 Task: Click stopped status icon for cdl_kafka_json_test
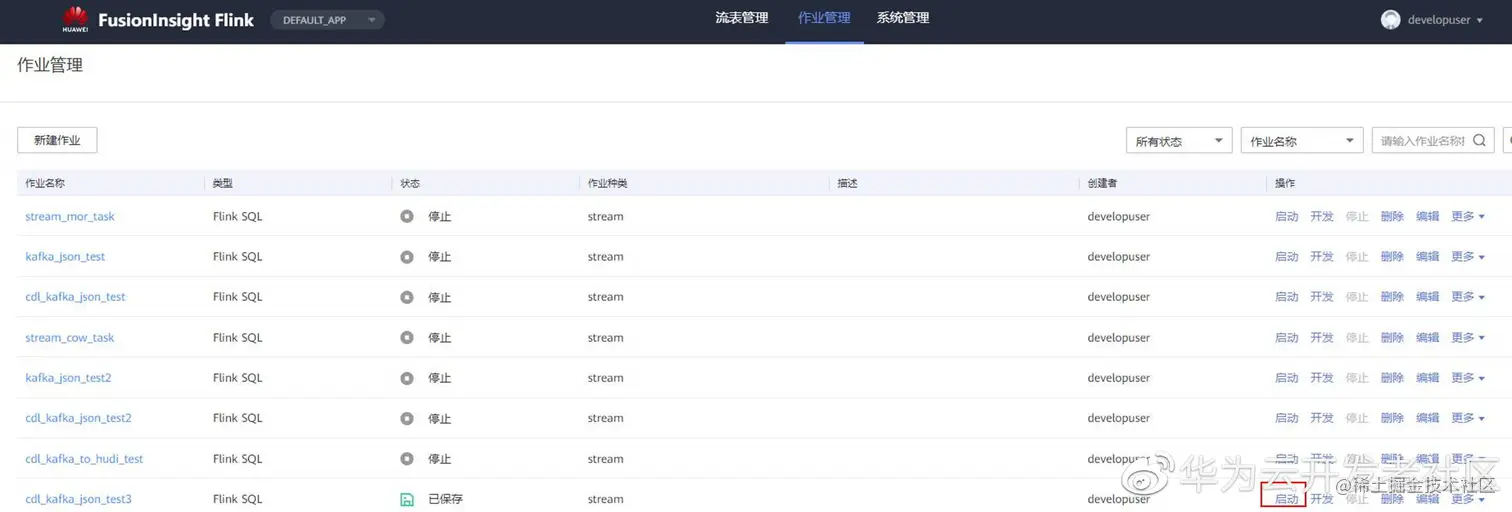click(x=407, y=297)
